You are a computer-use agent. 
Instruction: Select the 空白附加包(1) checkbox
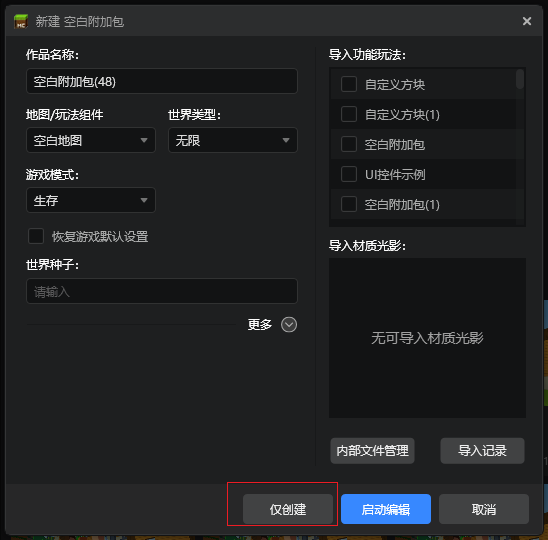(349, 204)
